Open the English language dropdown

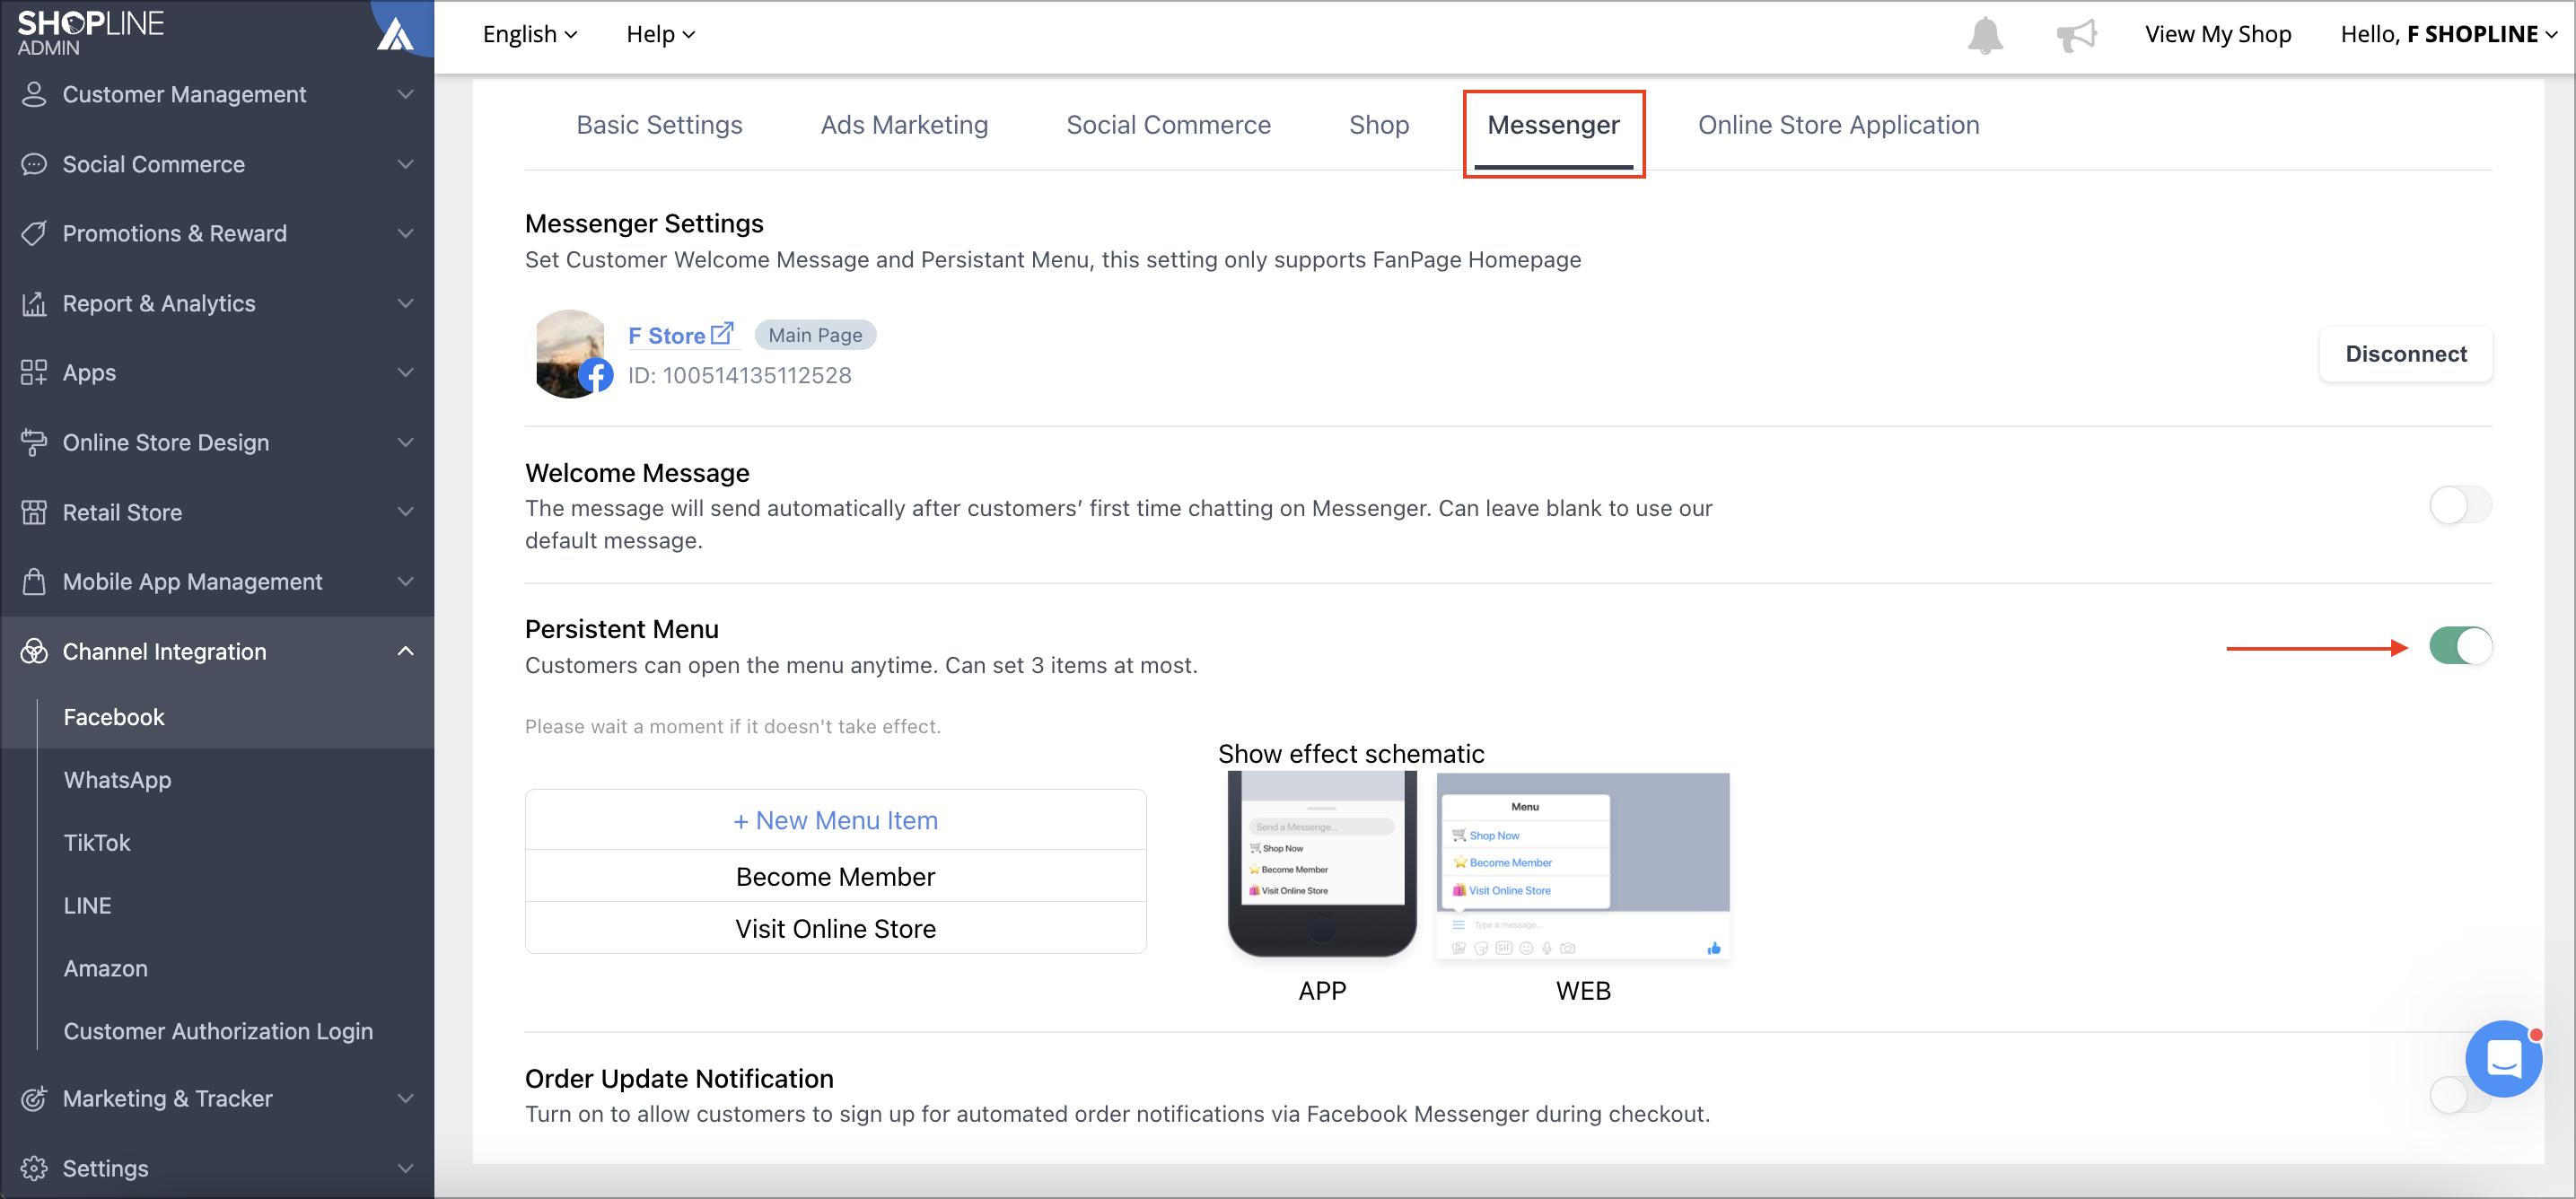coord(530,33)
